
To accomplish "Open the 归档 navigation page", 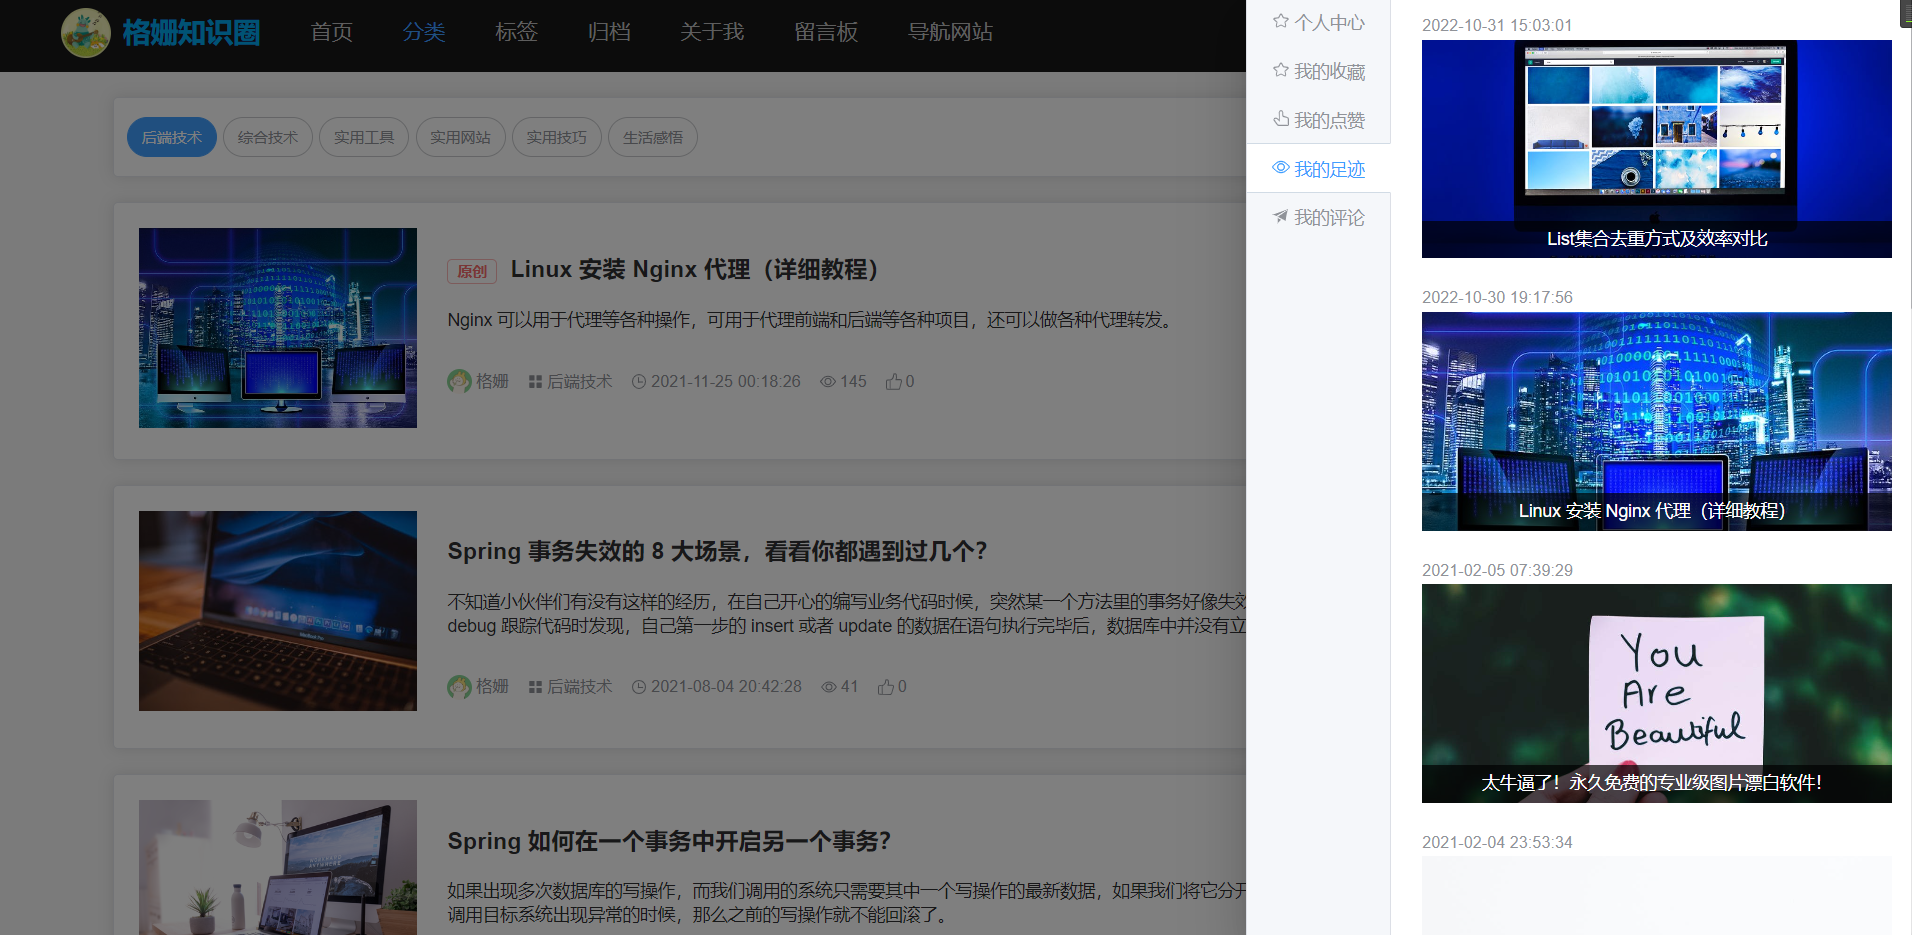I will point(609,32).
